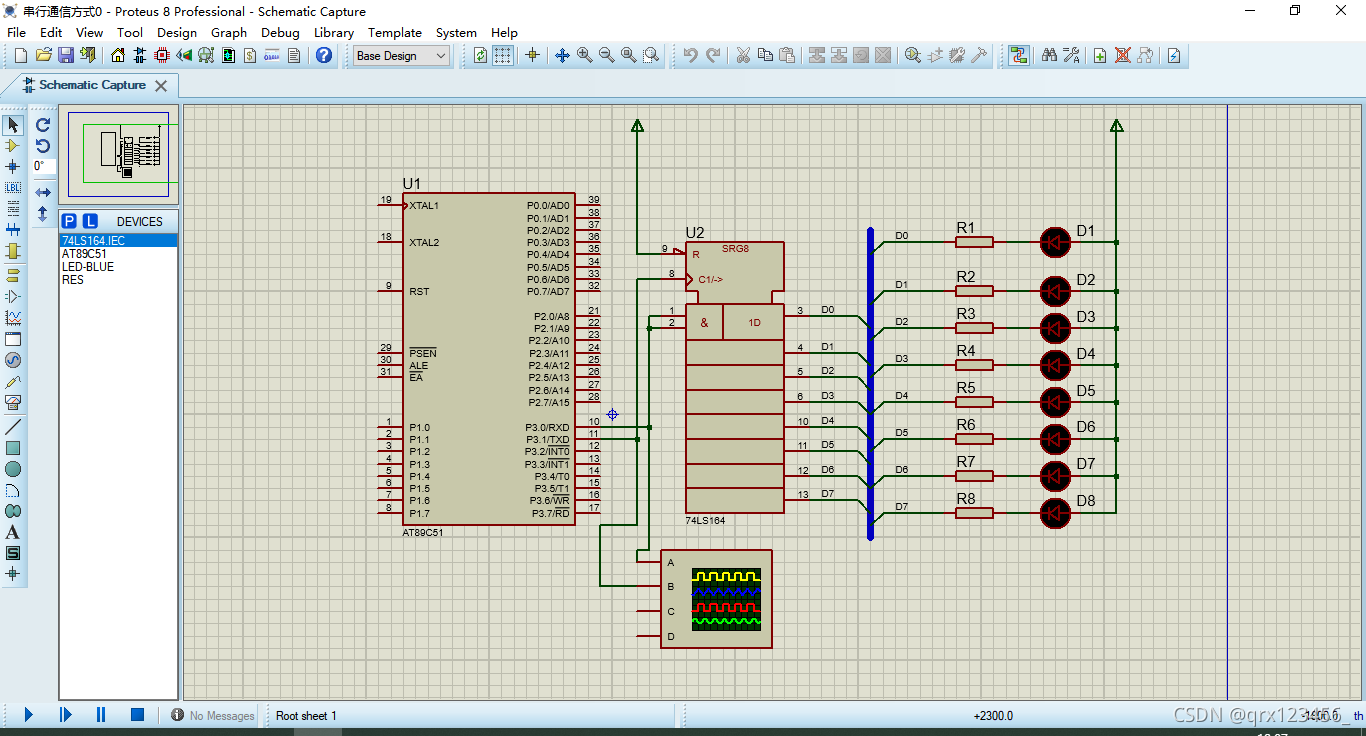Click the Play simulation button
This screenshot has height=736, width=1366.
pos(28,715)
